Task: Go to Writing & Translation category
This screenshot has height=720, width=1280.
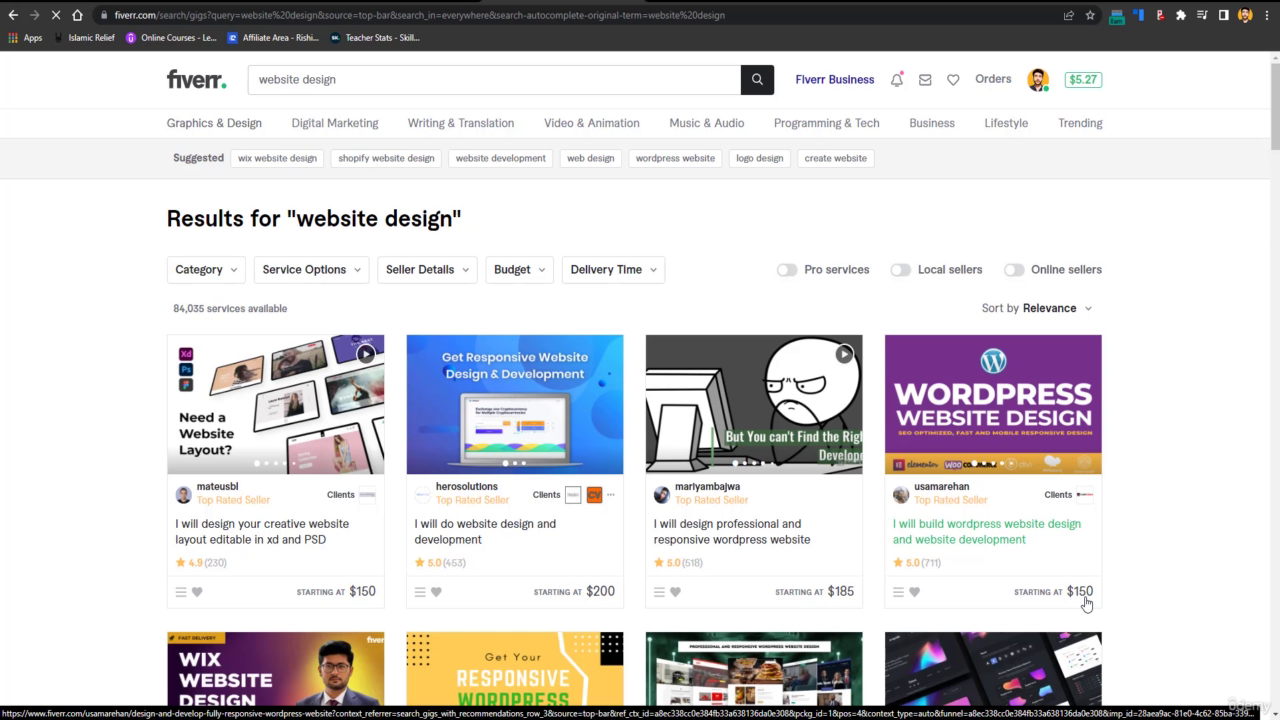Action: point(461,123)
